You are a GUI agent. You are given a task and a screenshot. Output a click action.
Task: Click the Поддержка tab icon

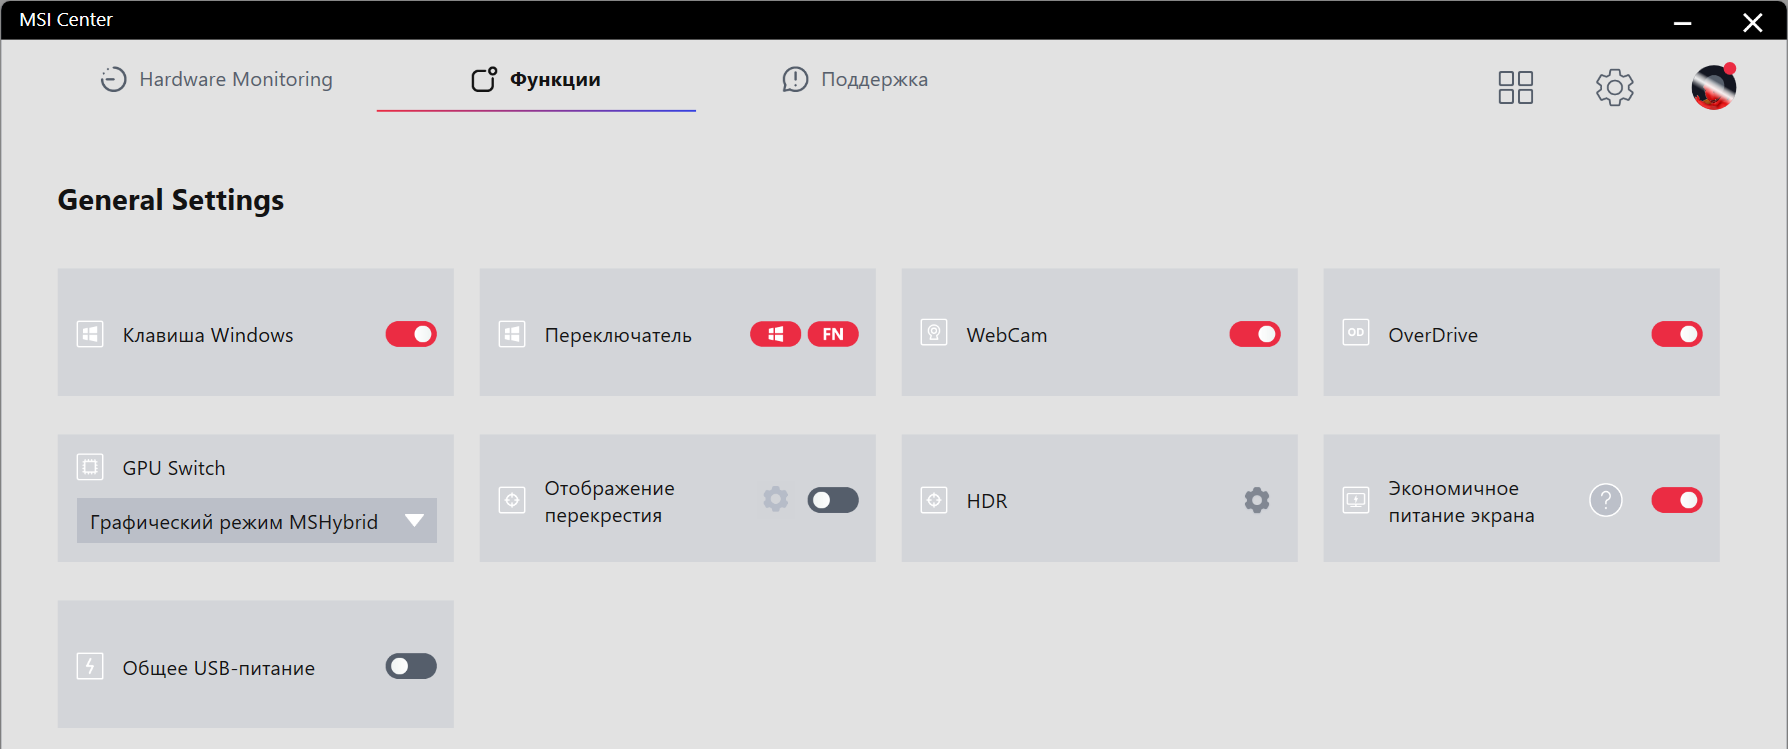(x=795, y=79)
